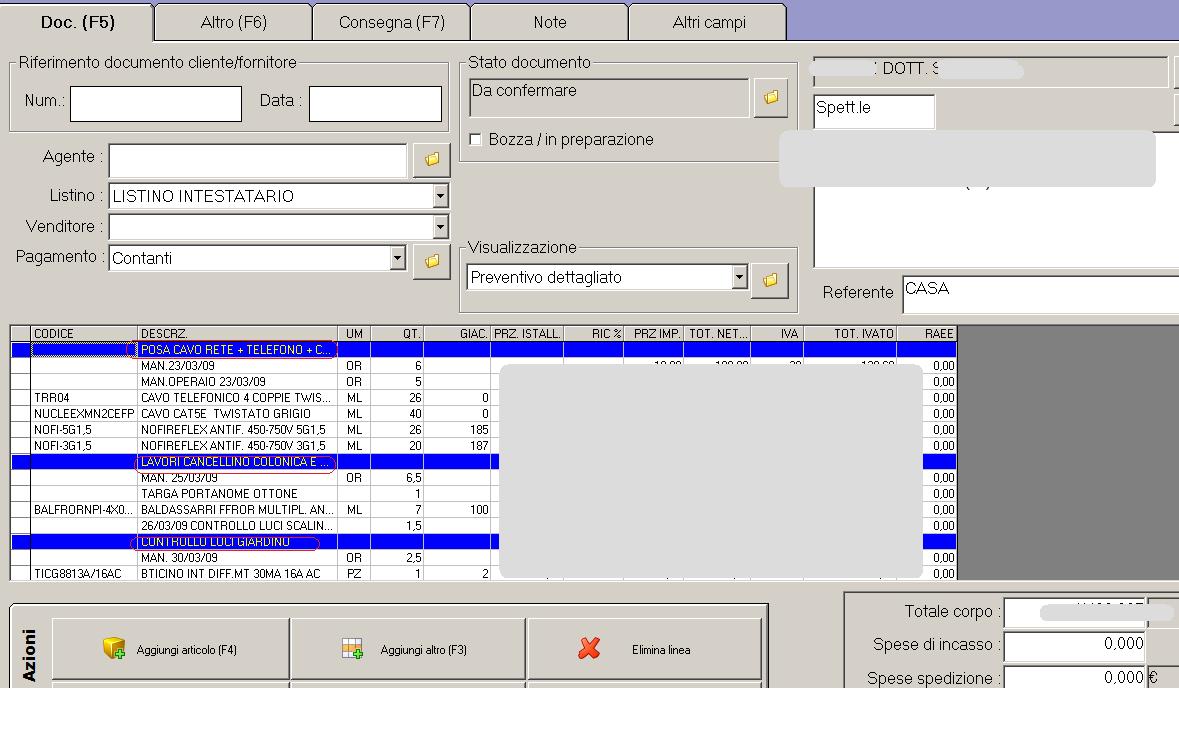
Task: Select the CONTROLLO LUCI GIARDINO row
Action: pos(483,542)
